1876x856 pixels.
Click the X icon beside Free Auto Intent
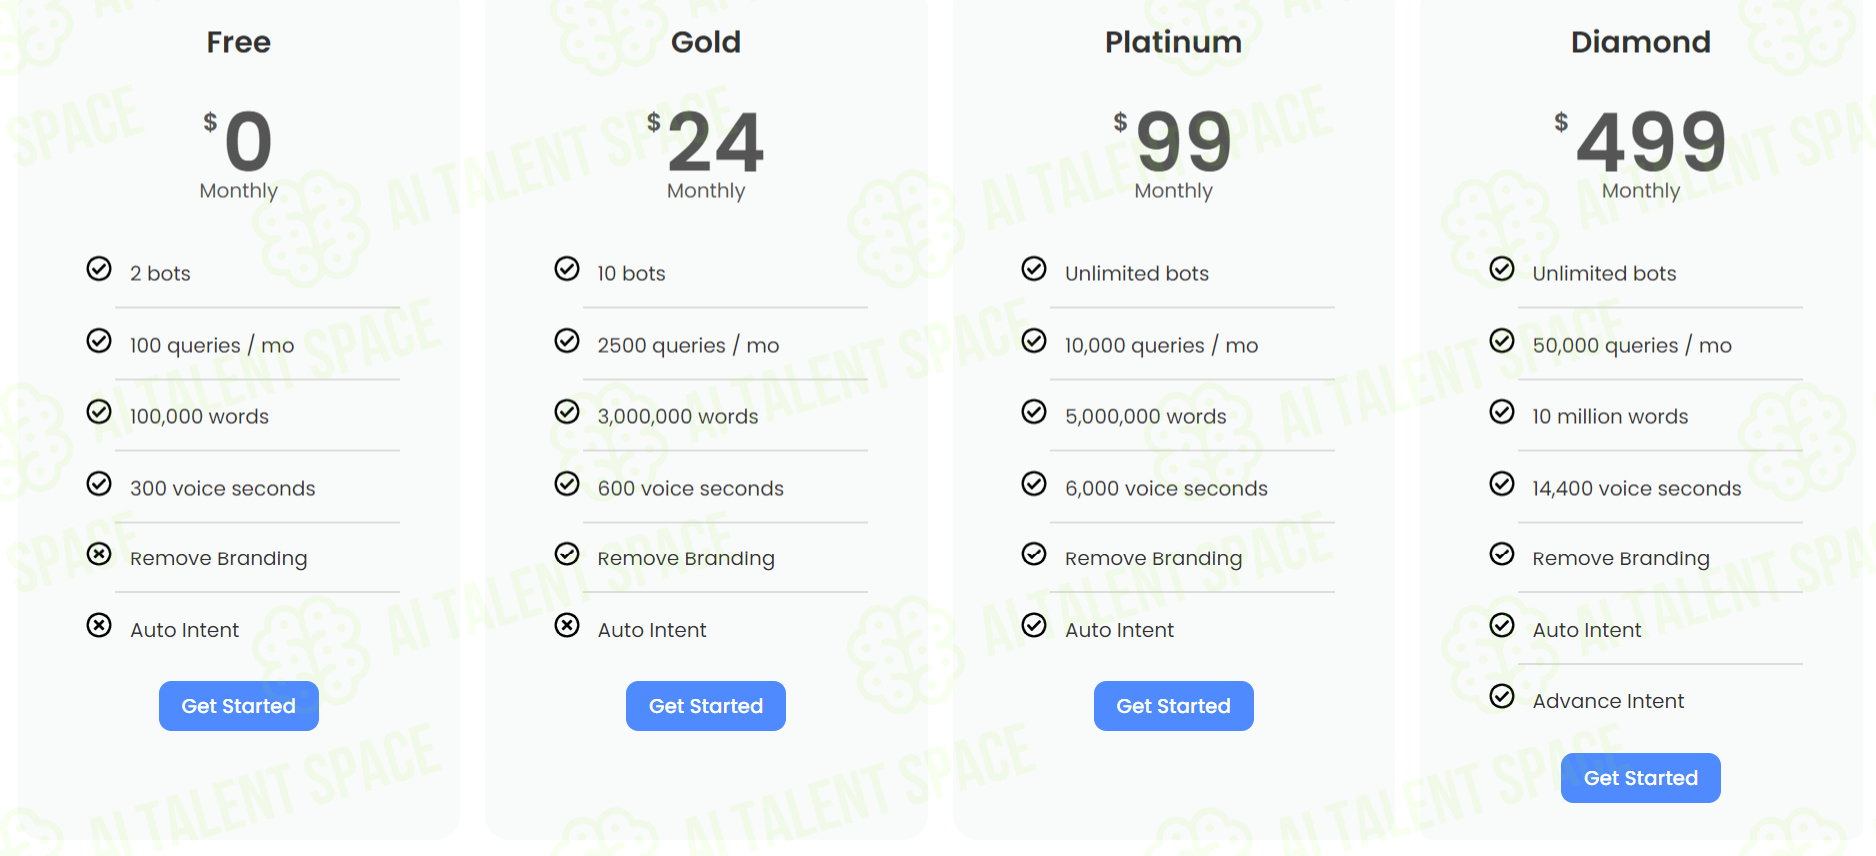pyautogui.click(x=99, y=625)
